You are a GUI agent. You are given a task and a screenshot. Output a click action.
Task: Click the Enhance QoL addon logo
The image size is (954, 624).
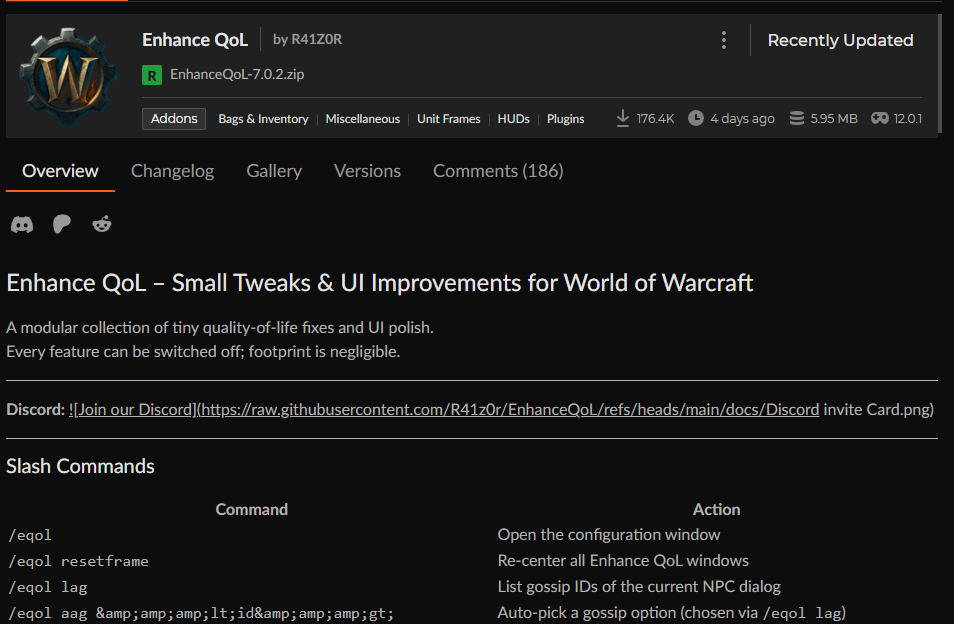tap(69, 76)
